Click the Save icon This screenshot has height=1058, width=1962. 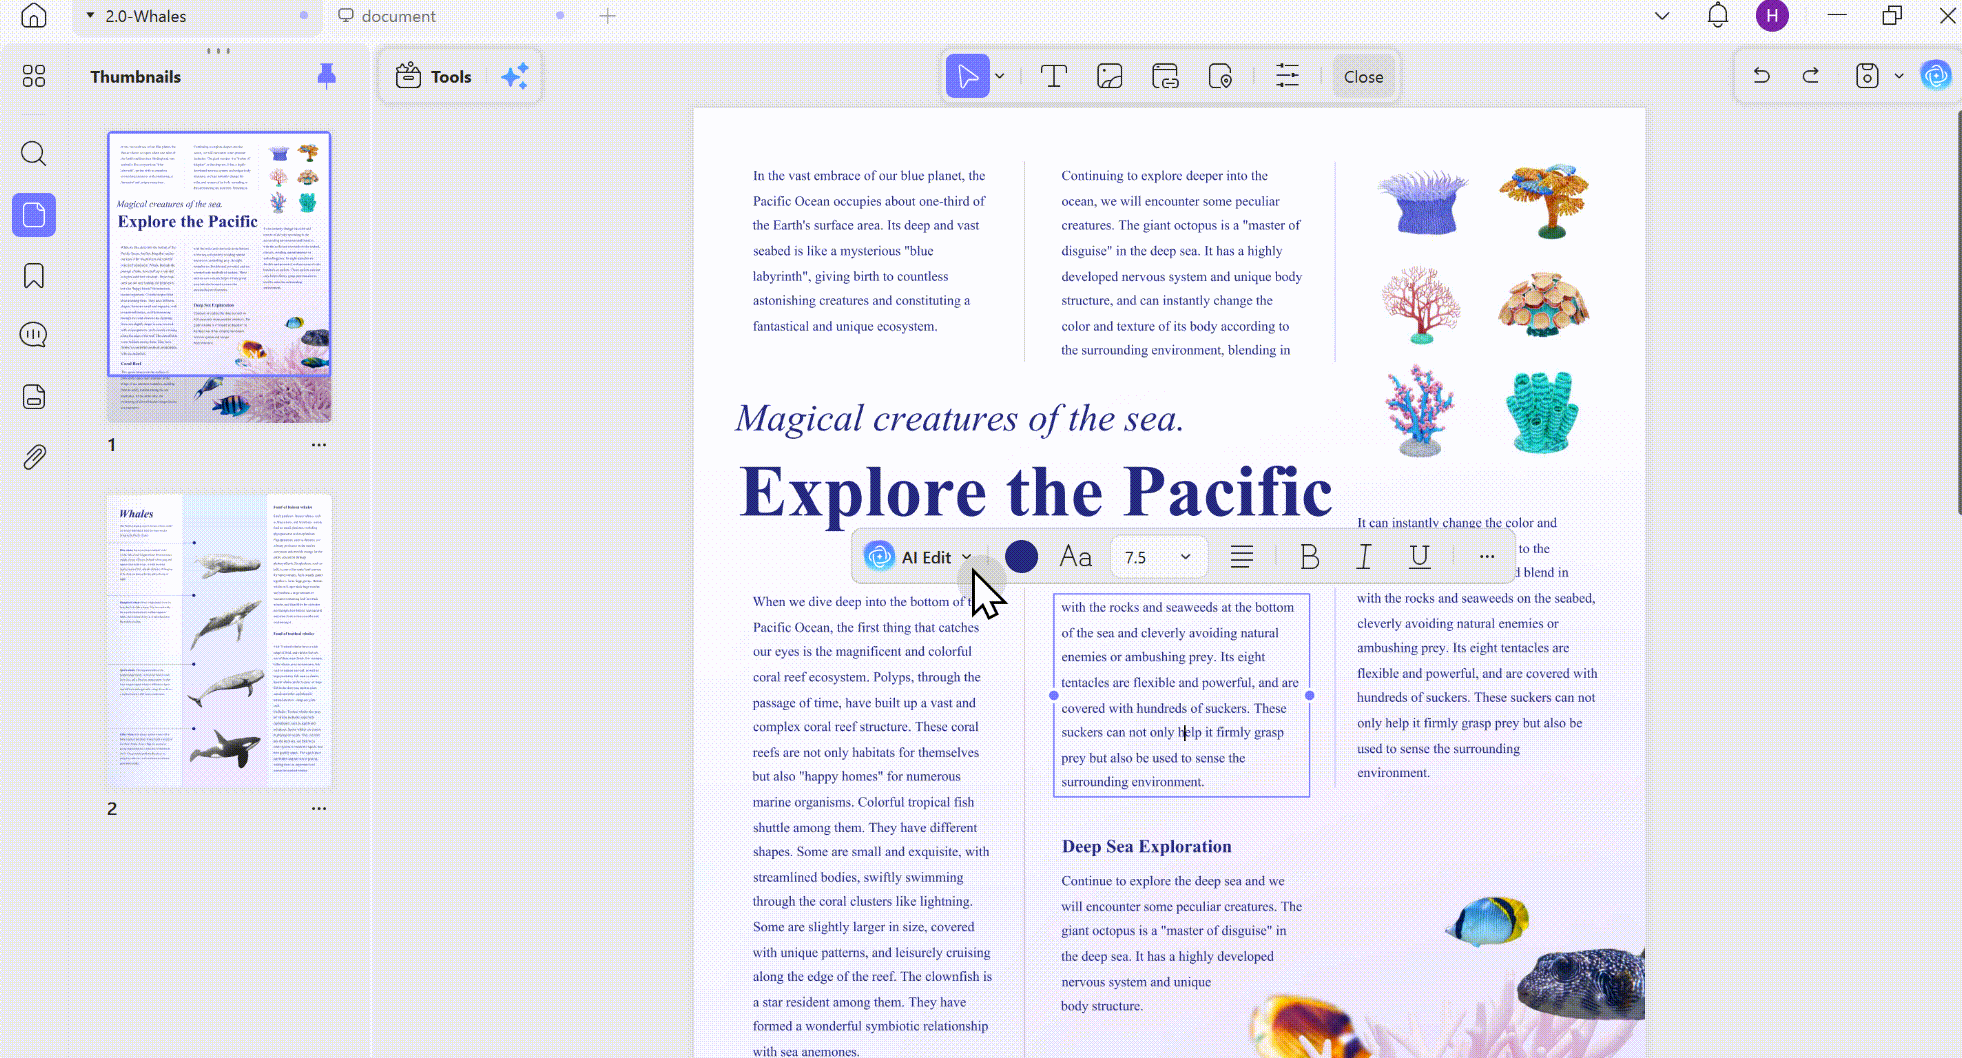(1867, 76)
